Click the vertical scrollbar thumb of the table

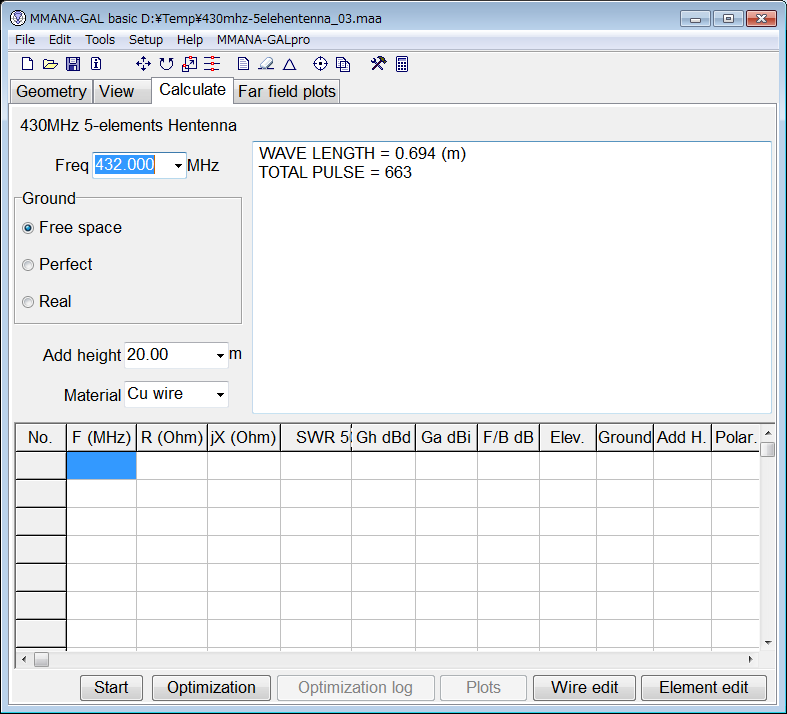coord(768,449)
